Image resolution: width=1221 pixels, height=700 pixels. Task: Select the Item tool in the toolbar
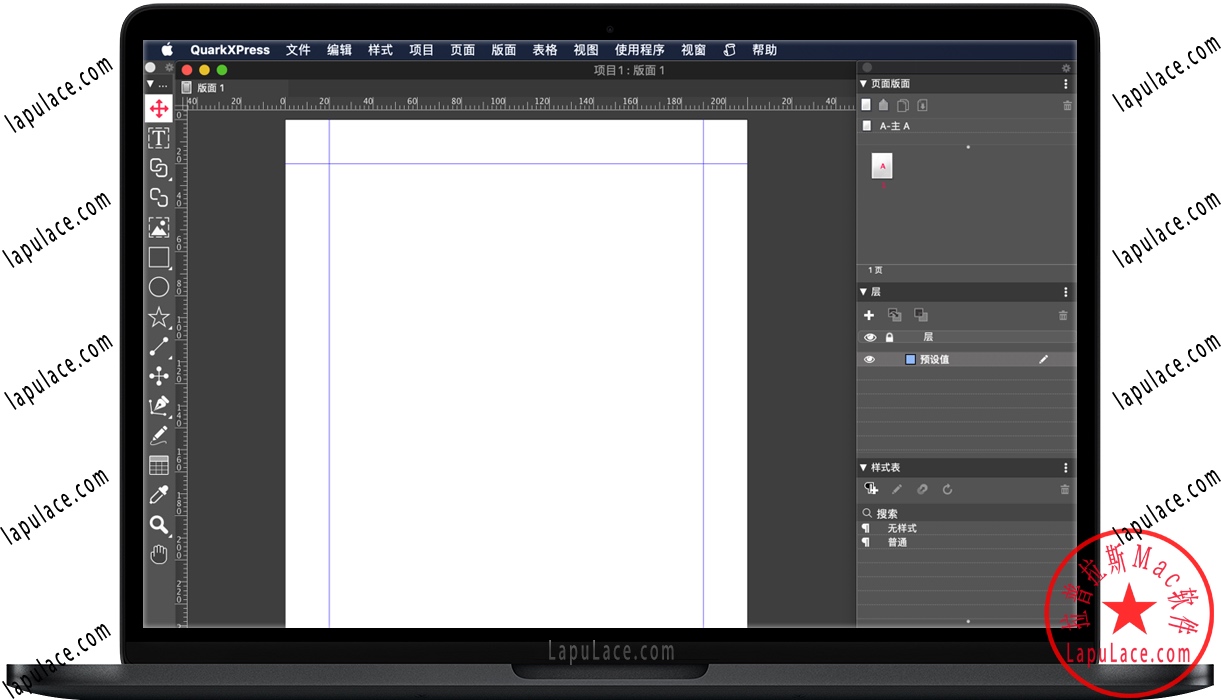[158, 109]
